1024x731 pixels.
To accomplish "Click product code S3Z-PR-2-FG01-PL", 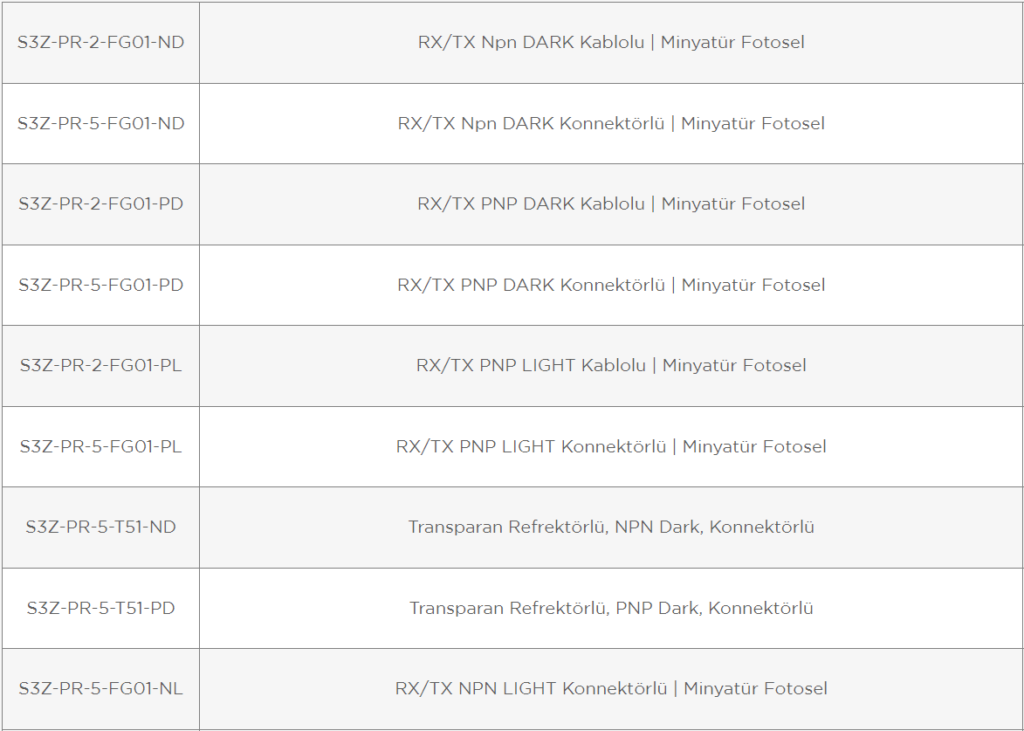I will tap(101, 365).
